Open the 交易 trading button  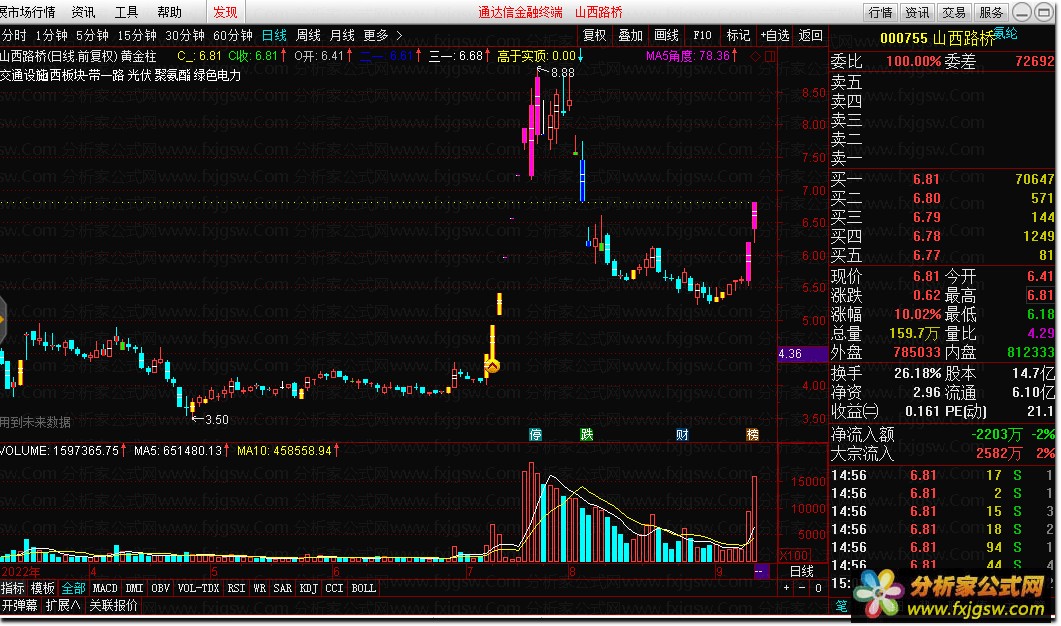(x=954, y=12)
